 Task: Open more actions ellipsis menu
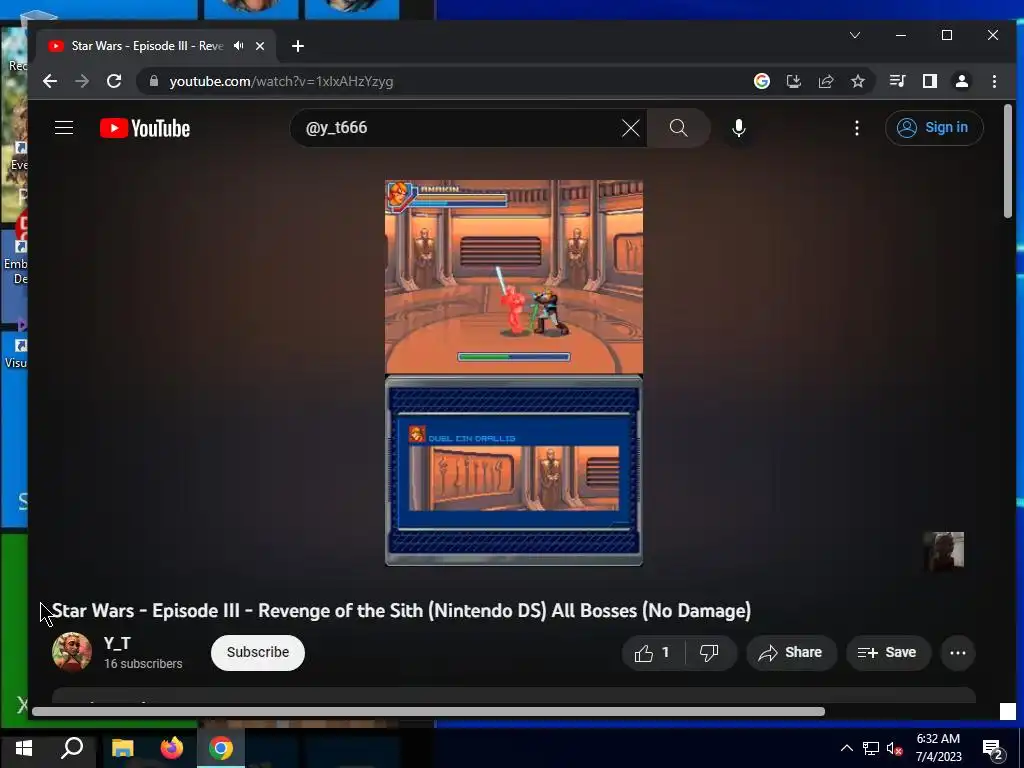(x=957, y=652)
